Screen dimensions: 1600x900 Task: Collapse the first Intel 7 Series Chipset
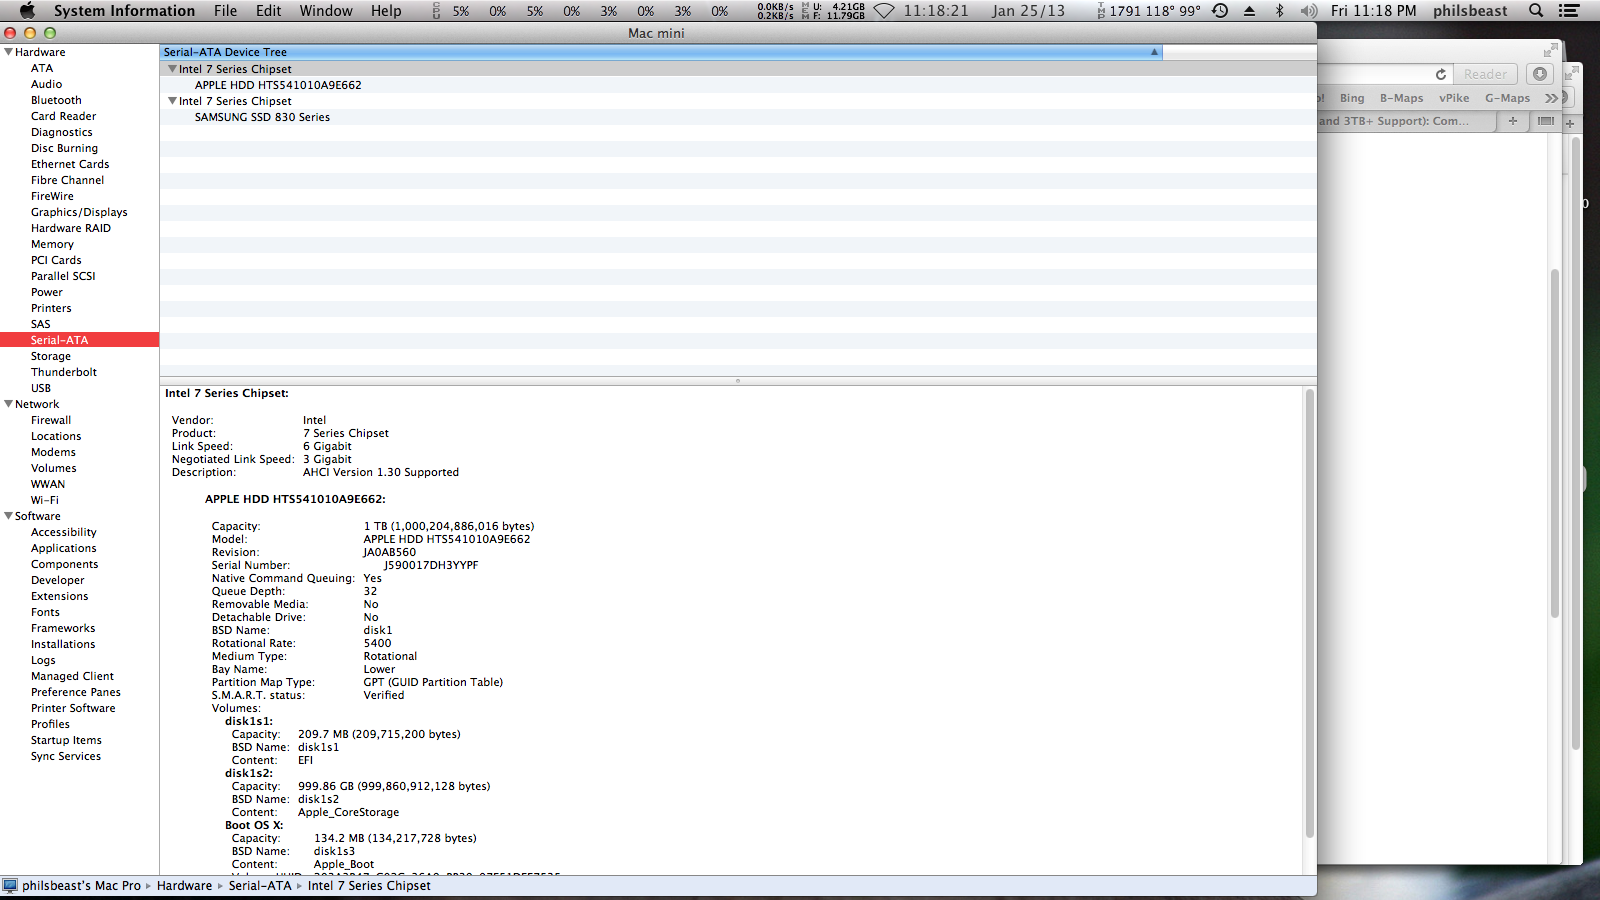click(x=172, y=69)
